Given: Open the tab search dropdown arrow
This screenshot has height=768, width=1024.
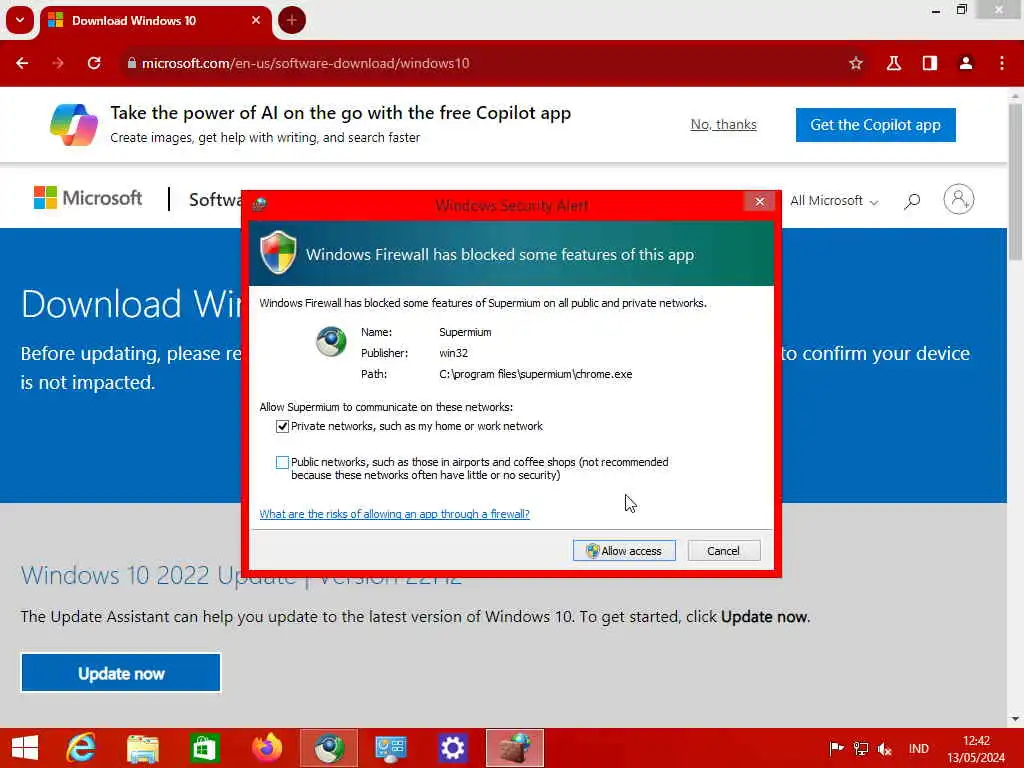Looking at the screenshot, I should pyautogui.click(x=20, y=20).
